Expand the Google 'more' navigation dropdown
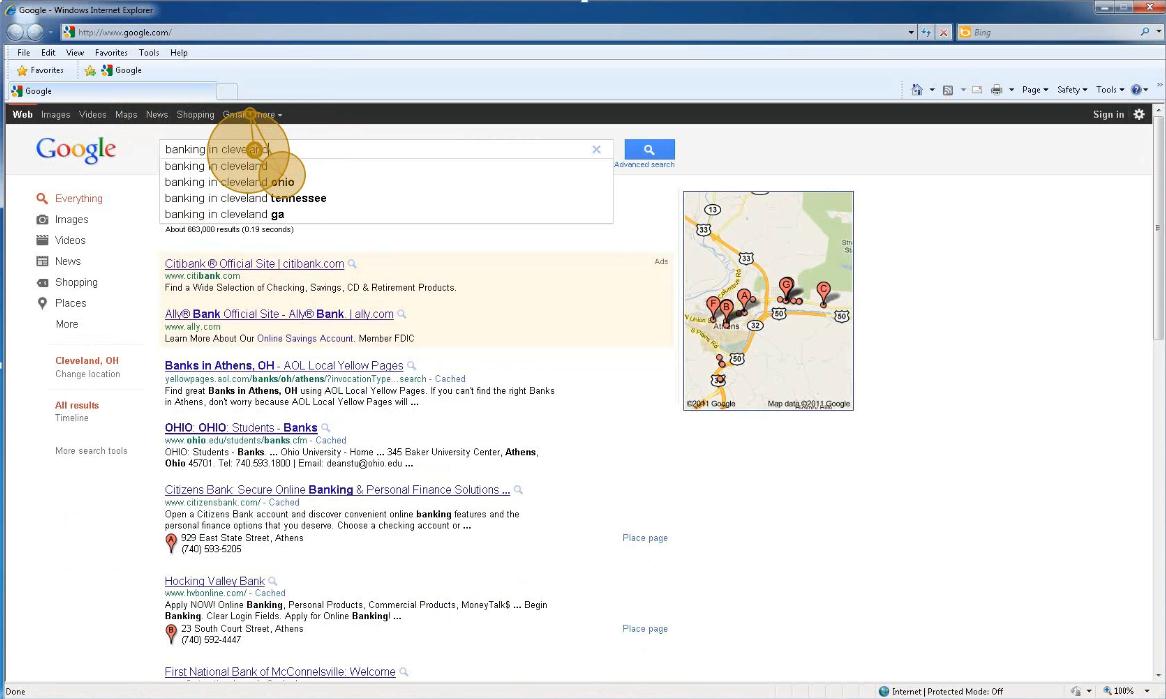 click(268, 115)
